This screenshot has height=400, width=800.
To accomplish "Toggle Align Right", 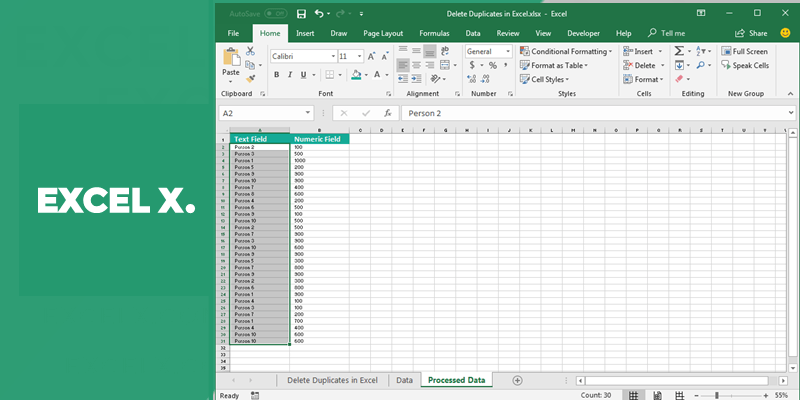I will pos(430,65).
